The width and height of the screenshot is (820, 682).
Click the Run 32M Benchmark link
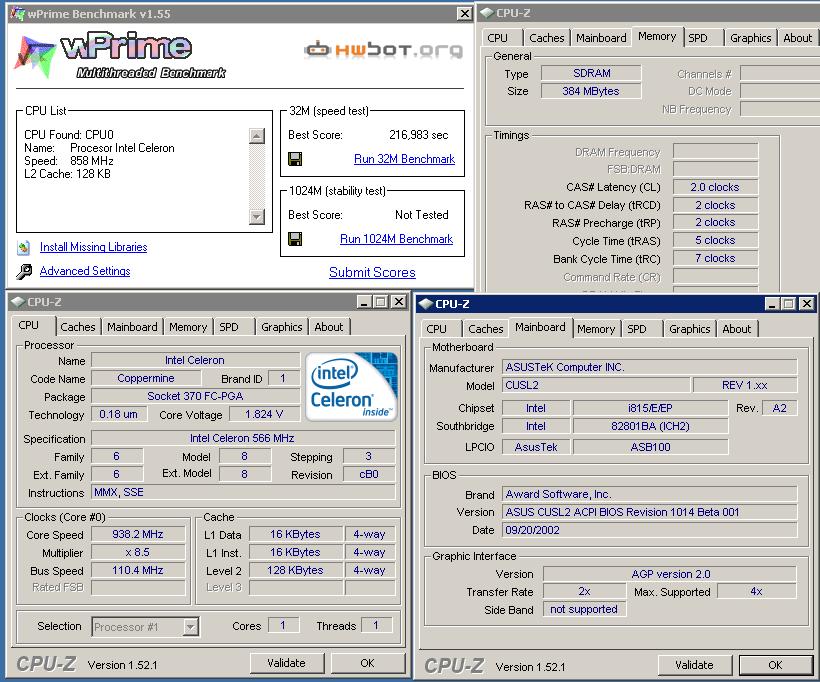[404, 159]
